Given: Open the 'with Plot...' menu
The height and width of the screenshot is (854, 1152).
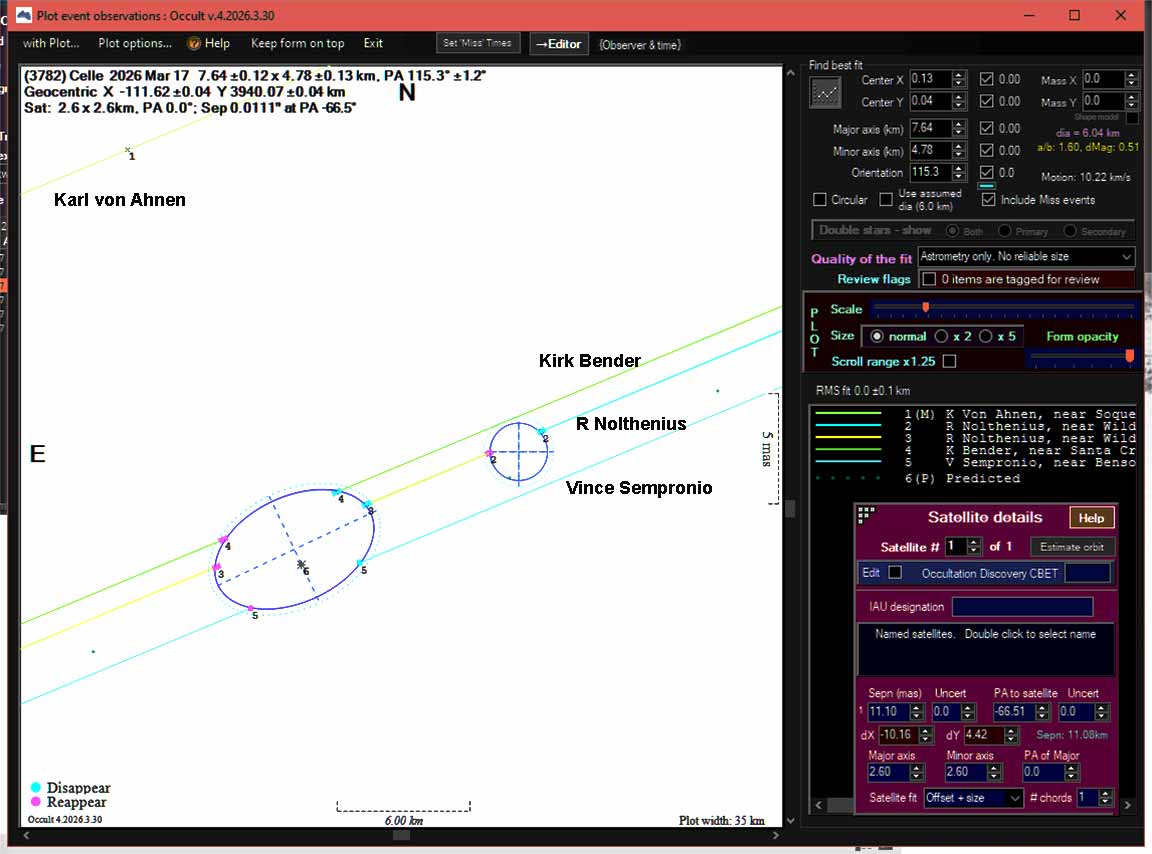Looking at the screenshot, I should pos(50,43).
